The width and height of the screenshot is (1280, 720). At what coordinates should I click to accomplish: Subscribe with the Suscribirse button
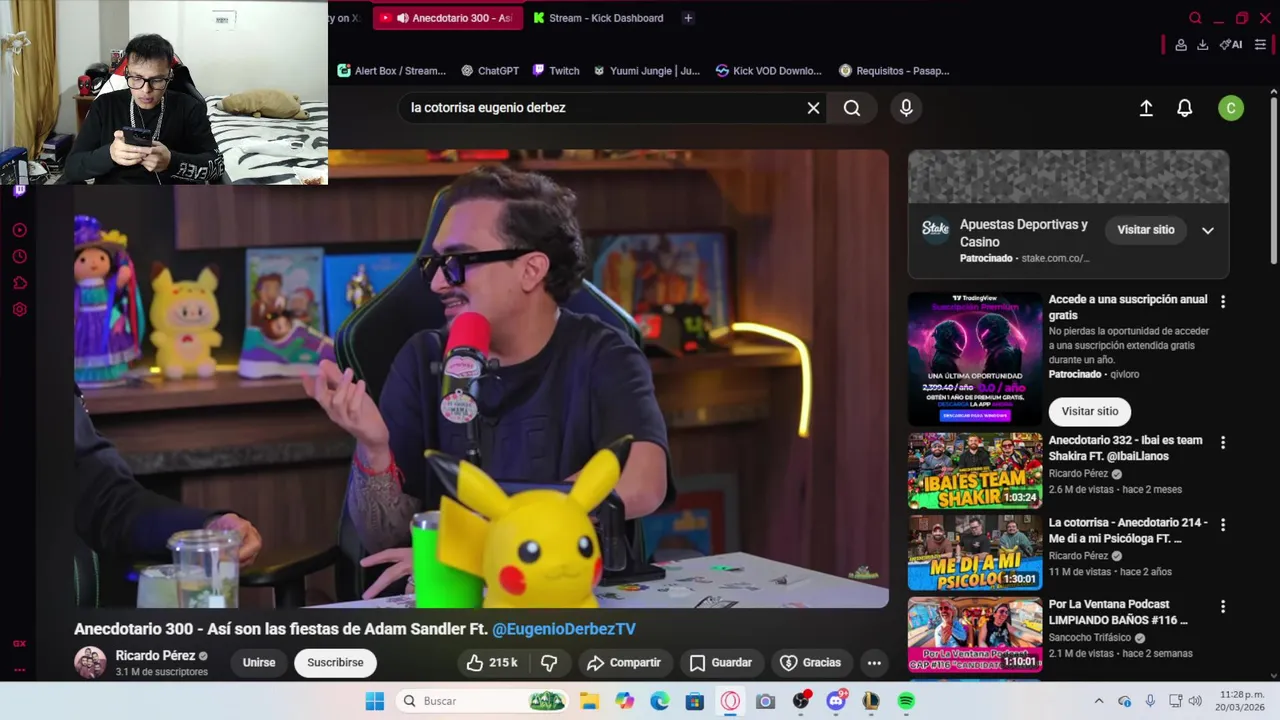tap(335, 662)
